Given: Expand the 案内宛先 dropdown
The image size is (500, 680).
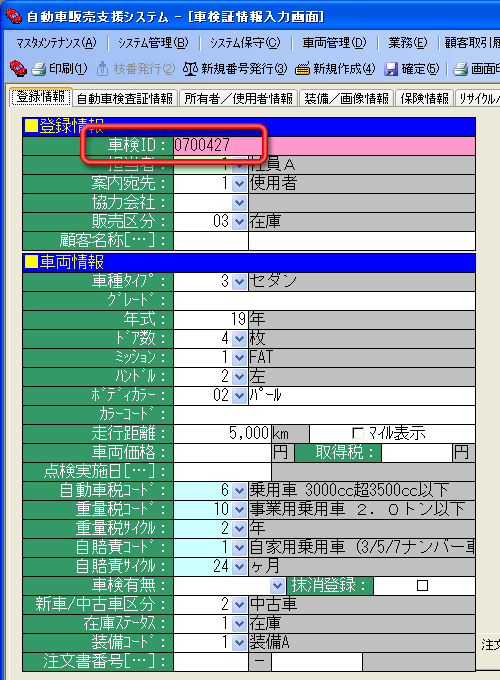Looking at the screenshot, I should [x=239, y=184].
